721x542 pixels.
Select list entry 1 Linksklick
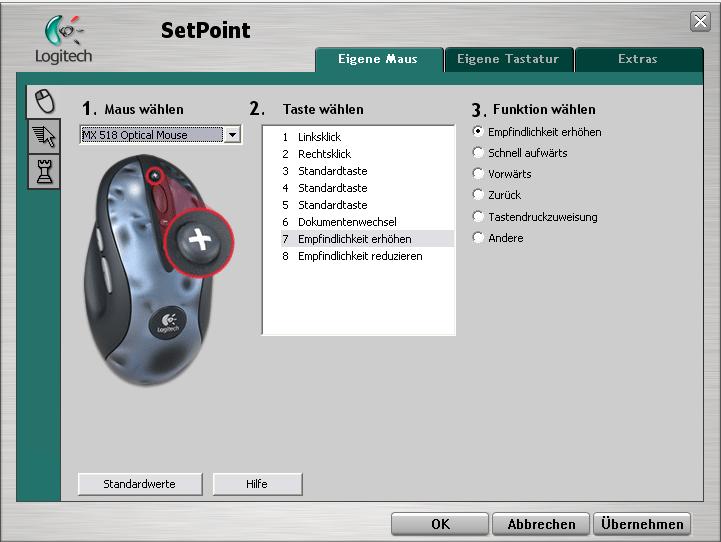tap(367, 137)
